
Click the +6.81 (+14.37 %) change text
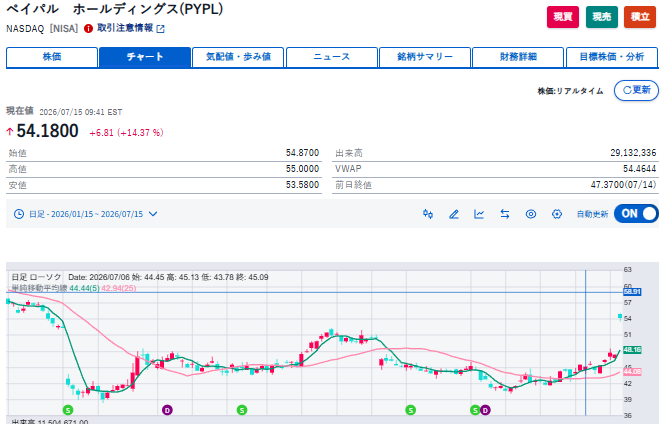(127, 133)
